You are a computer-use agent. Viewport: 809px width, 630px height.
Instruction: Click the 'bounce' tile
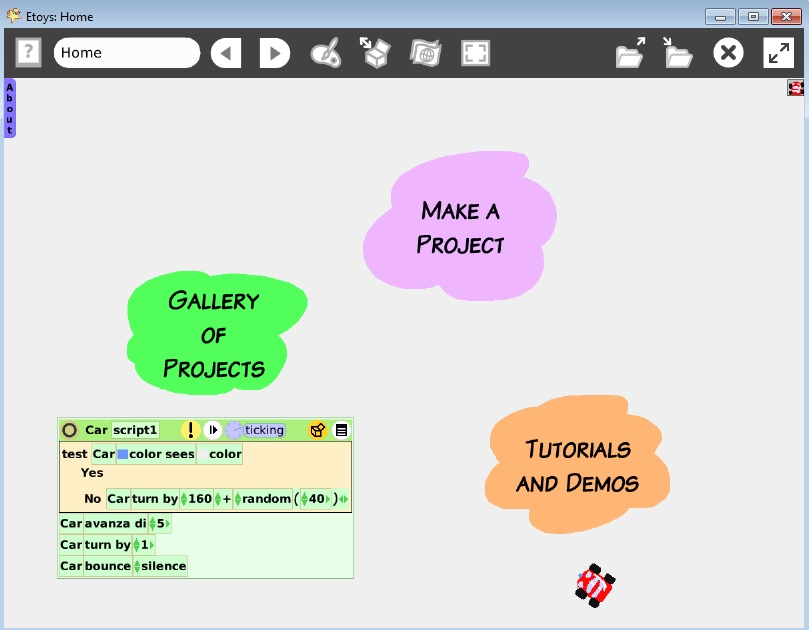pos(107,566)
